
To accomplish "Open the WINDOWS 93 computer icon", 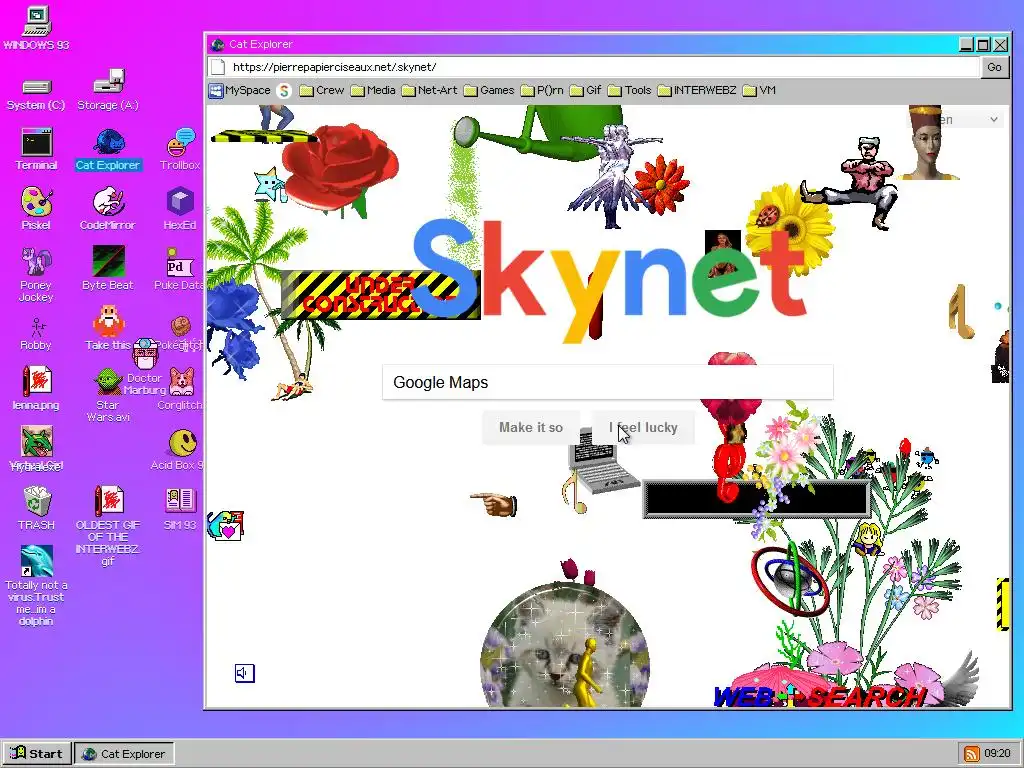I will click(x=36, y=28).
